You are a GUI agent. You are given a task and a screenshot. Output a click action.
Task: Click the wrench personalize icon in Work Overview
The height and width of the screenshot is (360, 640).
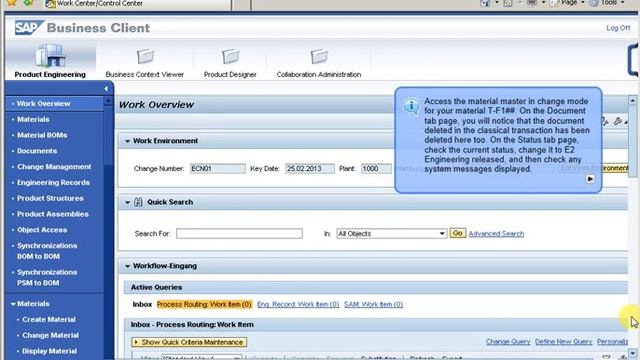coord(618,121)
